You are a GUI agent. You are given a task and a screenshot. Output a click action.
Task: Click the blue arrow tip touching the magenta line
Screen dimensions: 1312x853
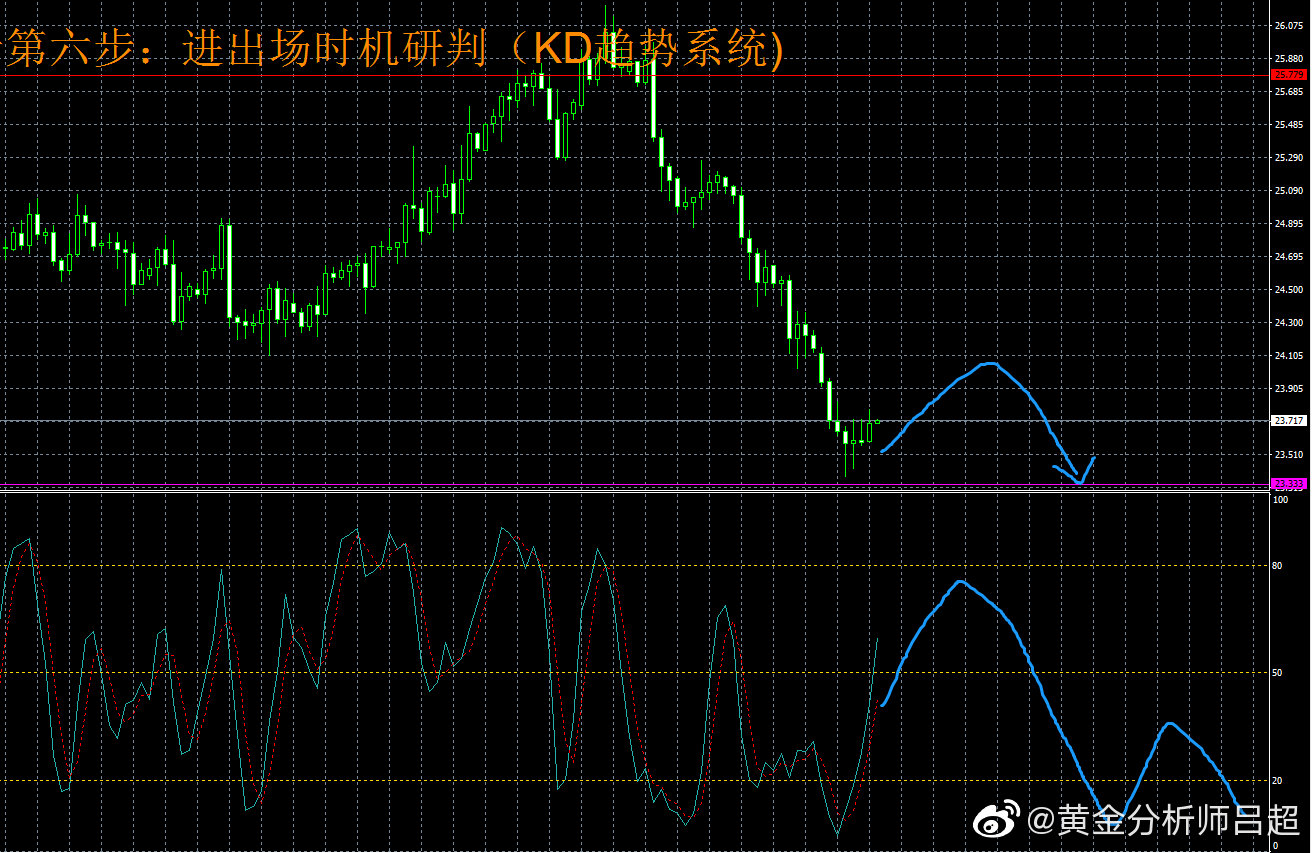point(1080,483)
